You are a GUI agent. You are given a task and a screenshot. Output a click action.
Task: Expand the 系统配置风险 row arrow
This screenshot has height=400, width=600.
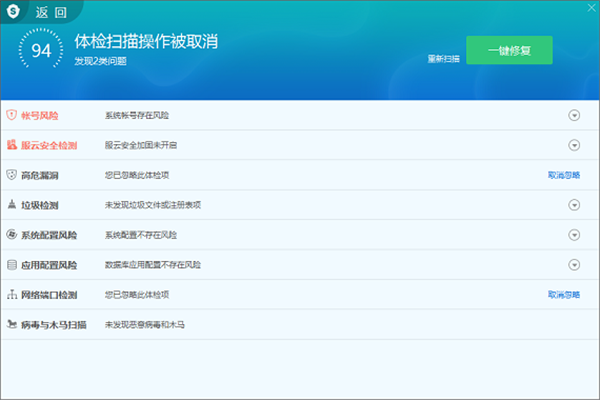tap(574, 235)
